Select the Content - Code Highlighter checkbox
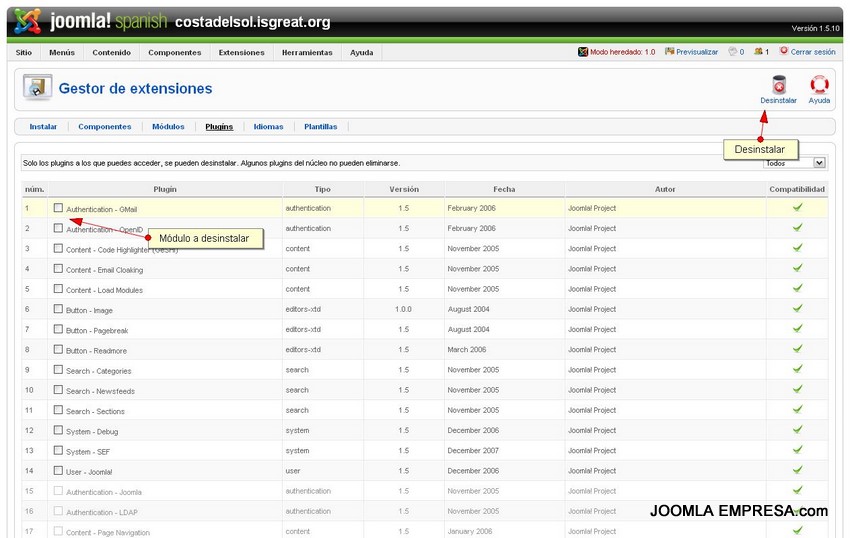The width and height of the screenshot is (850, 538). tap(59, 248)
